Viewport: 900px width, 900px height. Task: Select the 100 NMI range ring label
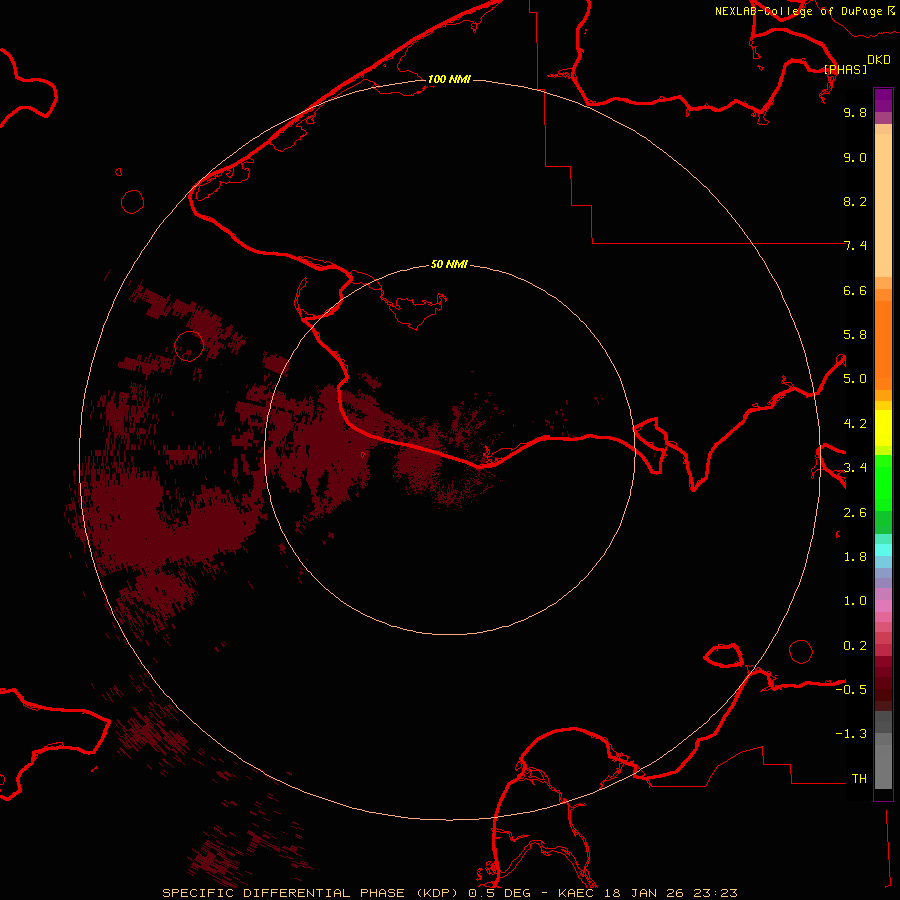pos(449,79)
